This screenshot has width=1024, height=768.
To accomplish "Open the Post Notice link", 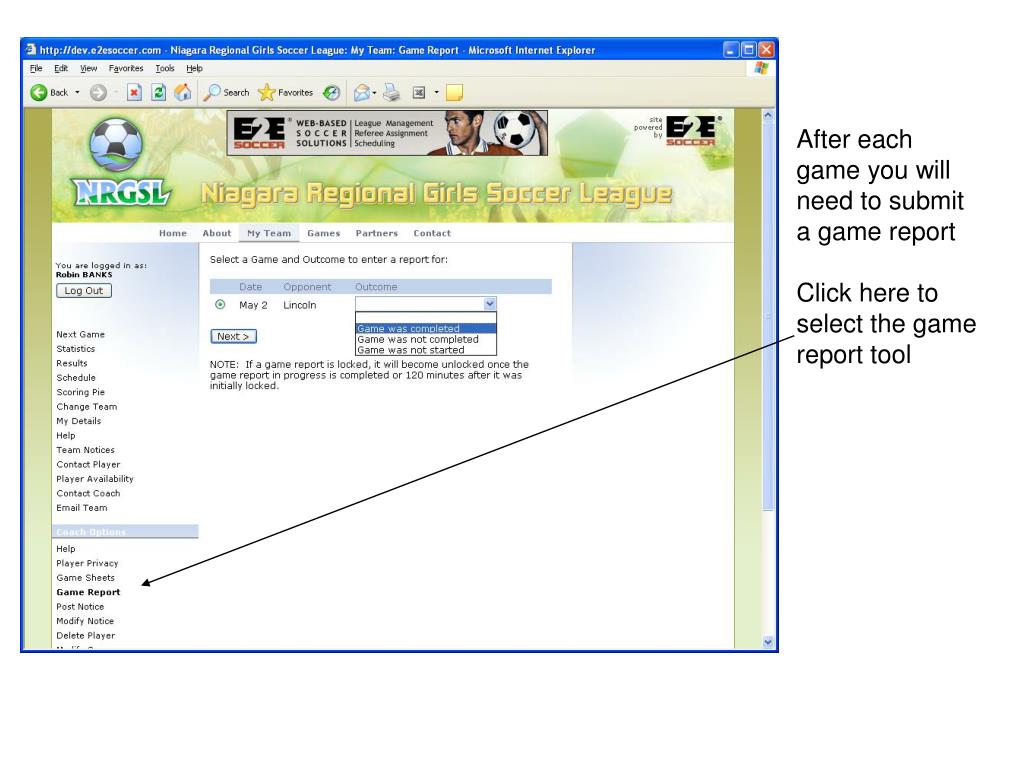I will pos(80,607).
